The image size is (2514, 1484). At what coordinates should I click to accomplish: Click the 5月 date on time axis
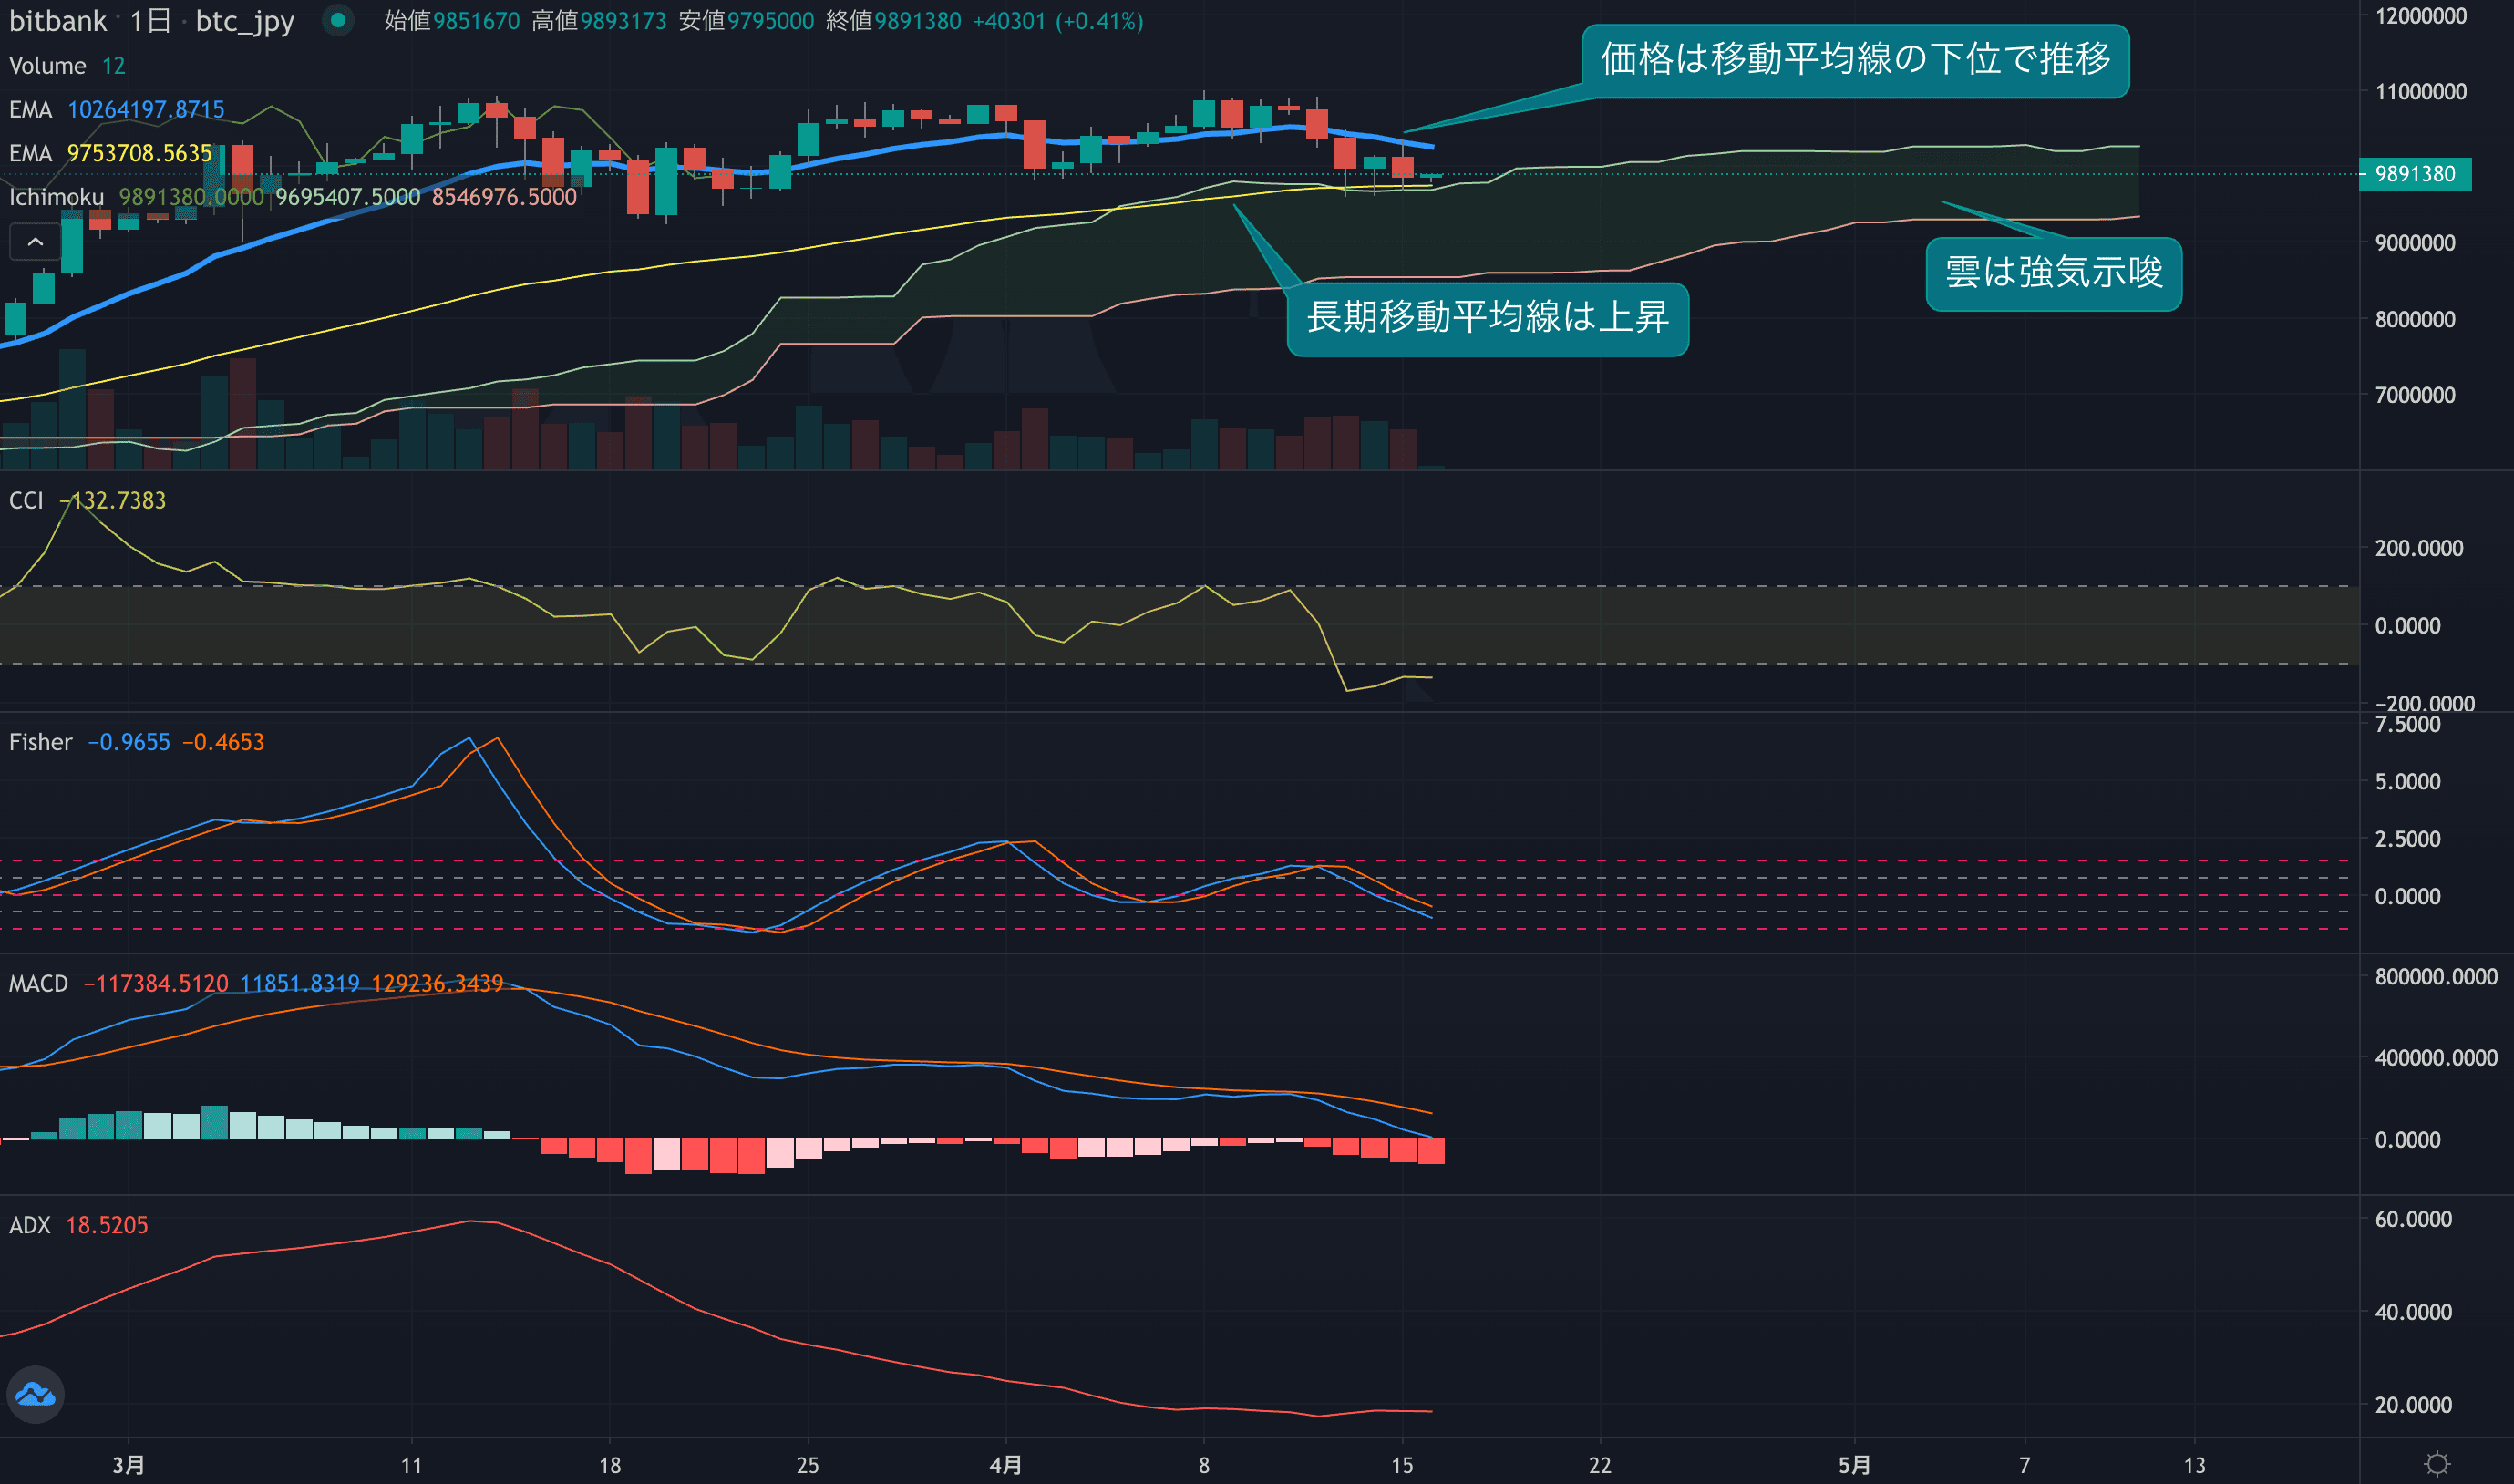point(1854,1465)
